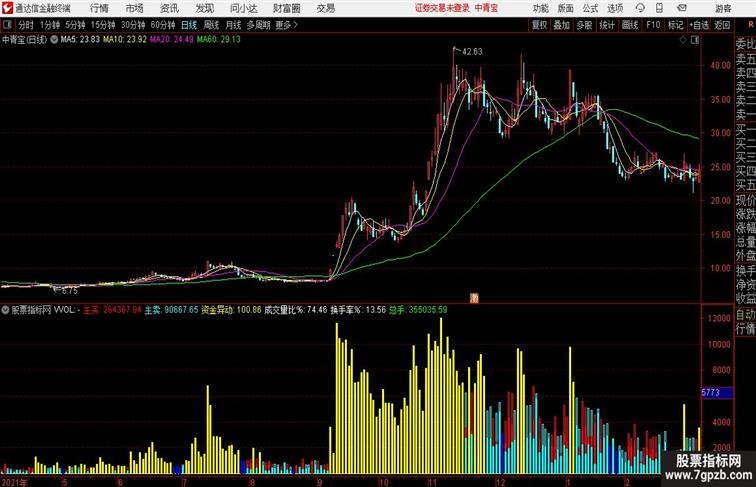
Task: Click the small orange 游 marker on chart bottom
Action: tap(474, 298)
